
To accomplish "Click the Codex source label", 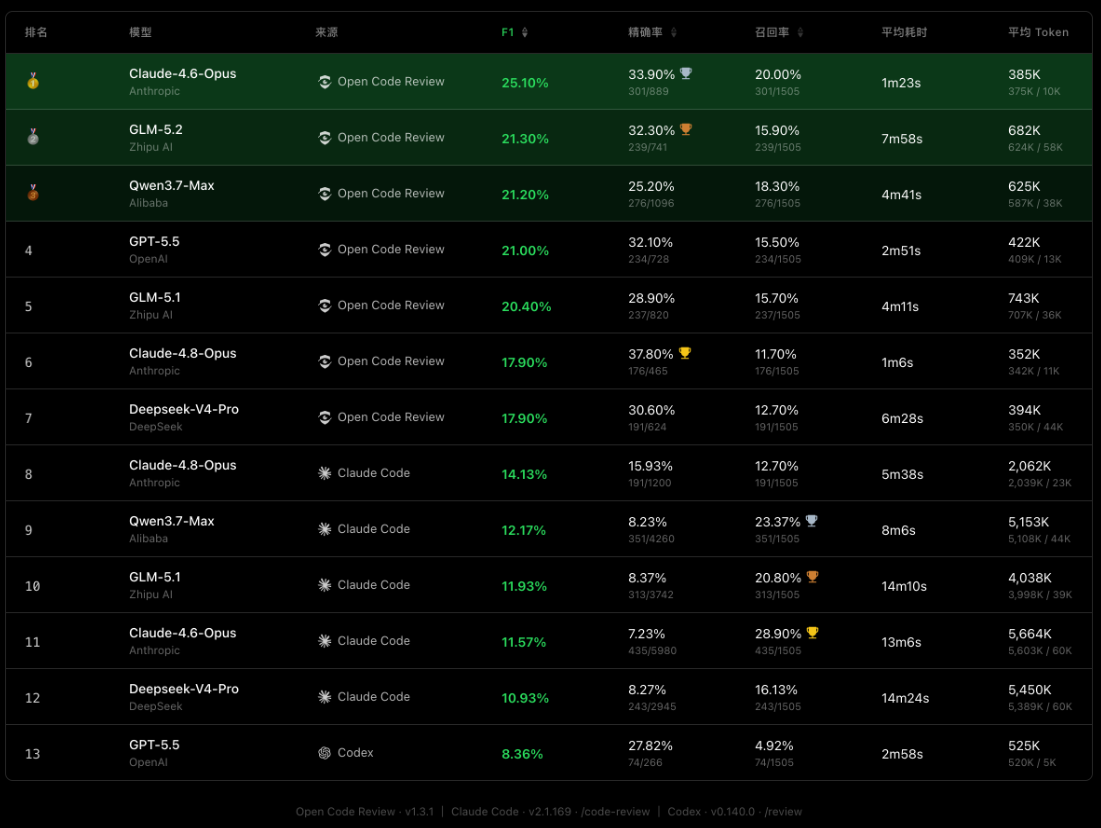I will coord(355,753).
